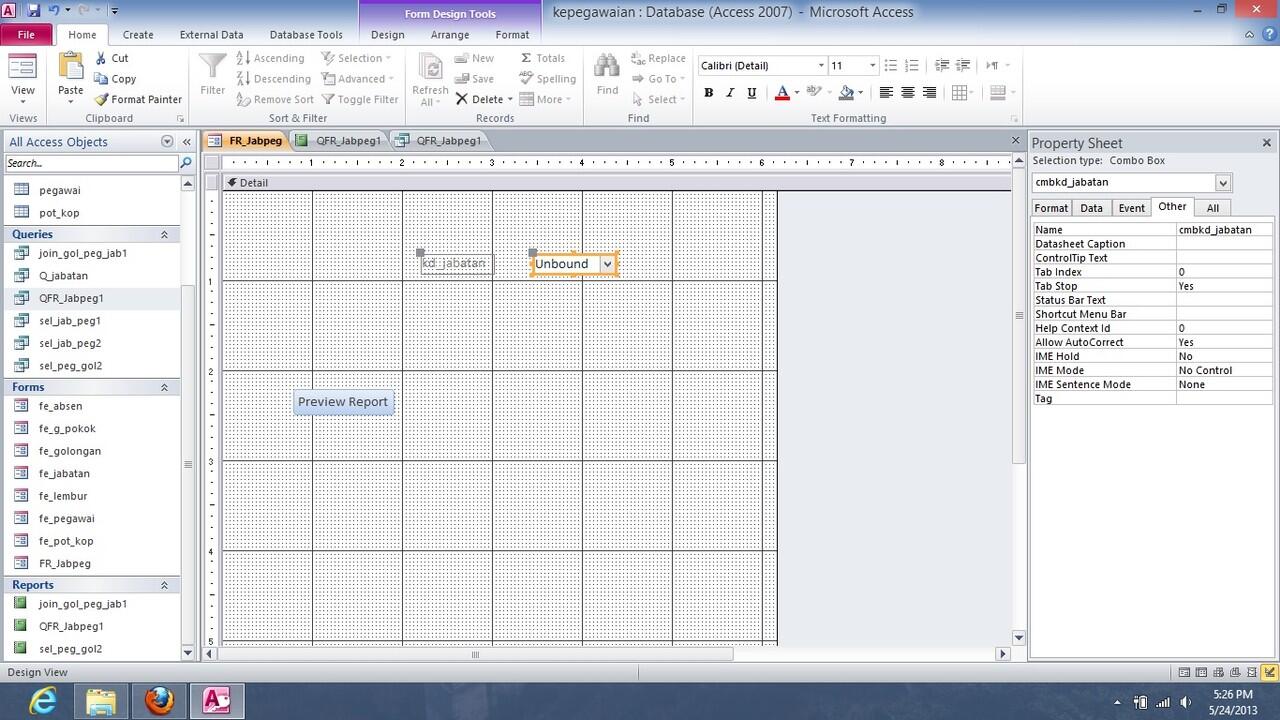Screen dimensions: 1280x720
Task: Select the pot_kop table
Action: (59, 213)
